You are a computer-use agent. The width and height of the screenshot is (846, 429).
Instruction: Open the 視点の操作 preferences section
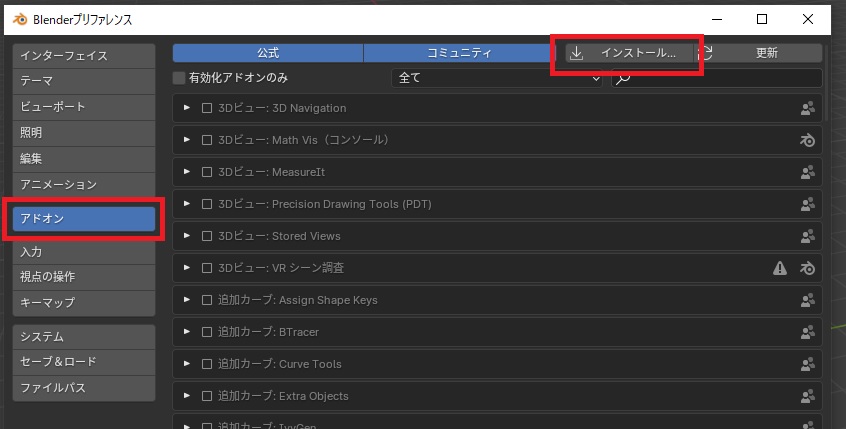(x=84, y=277)
